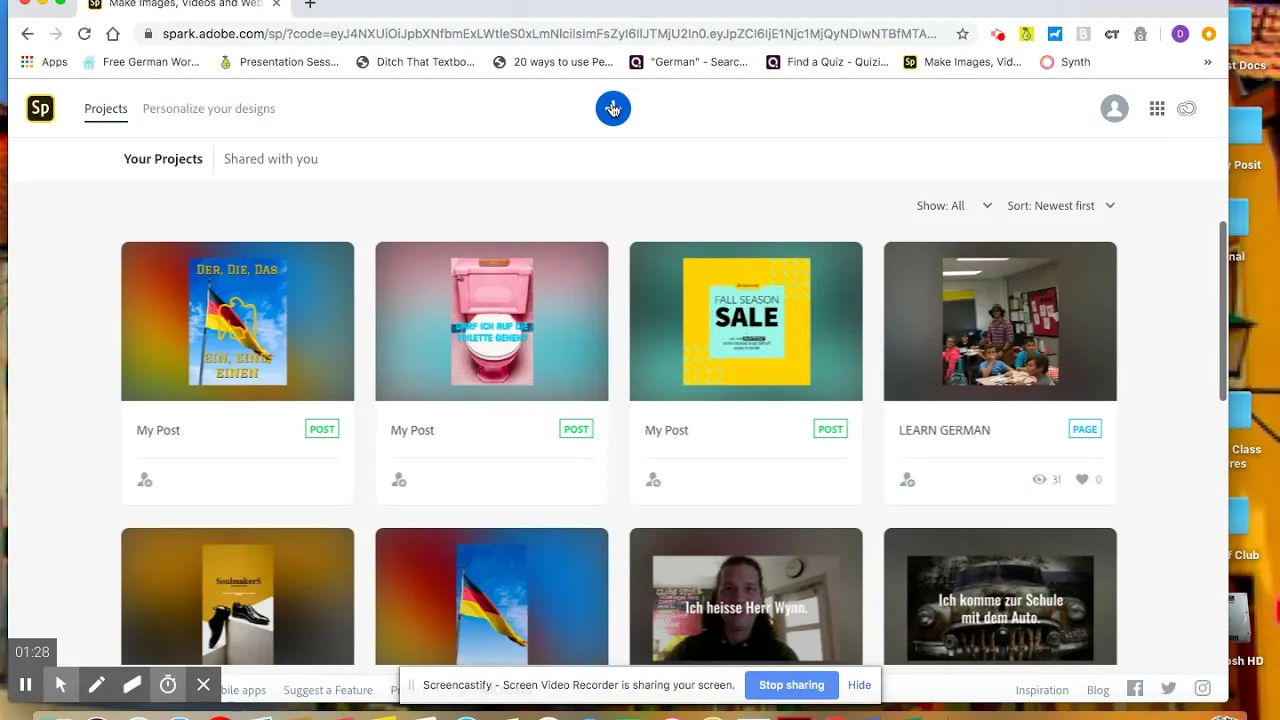
Task: Click the browser address bar URL
Action: 549,34
